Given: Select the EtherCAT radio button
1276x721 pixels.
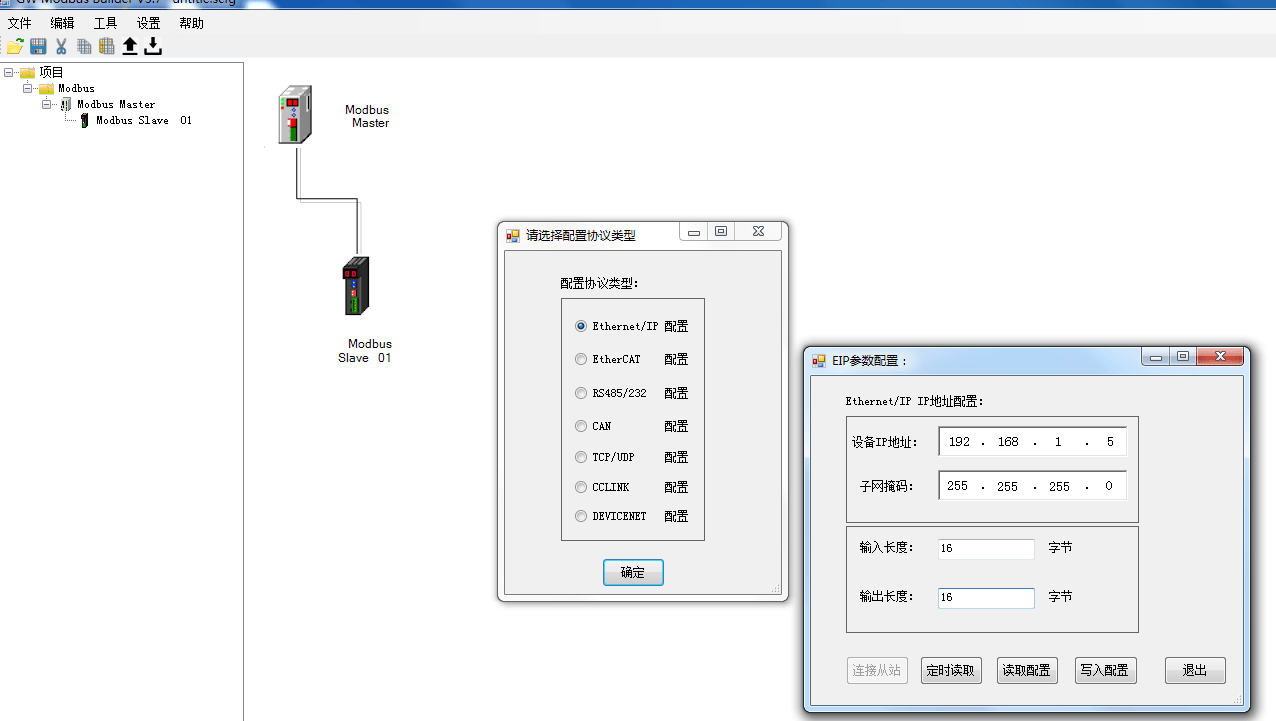Looking at the screenshot, I should (x=581, y=359).
